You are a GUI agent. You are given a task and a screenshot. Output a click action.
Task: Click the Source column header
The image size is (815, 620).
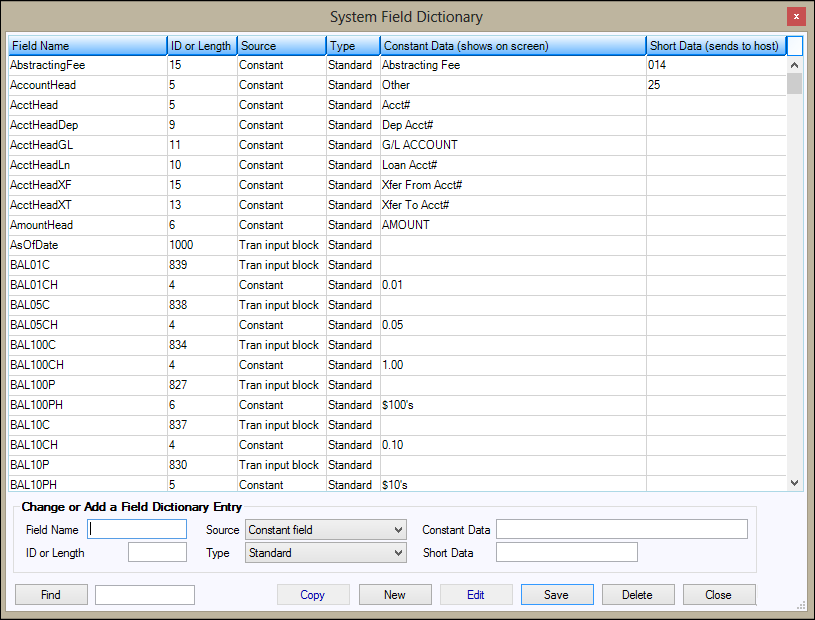tap(282, 46)
